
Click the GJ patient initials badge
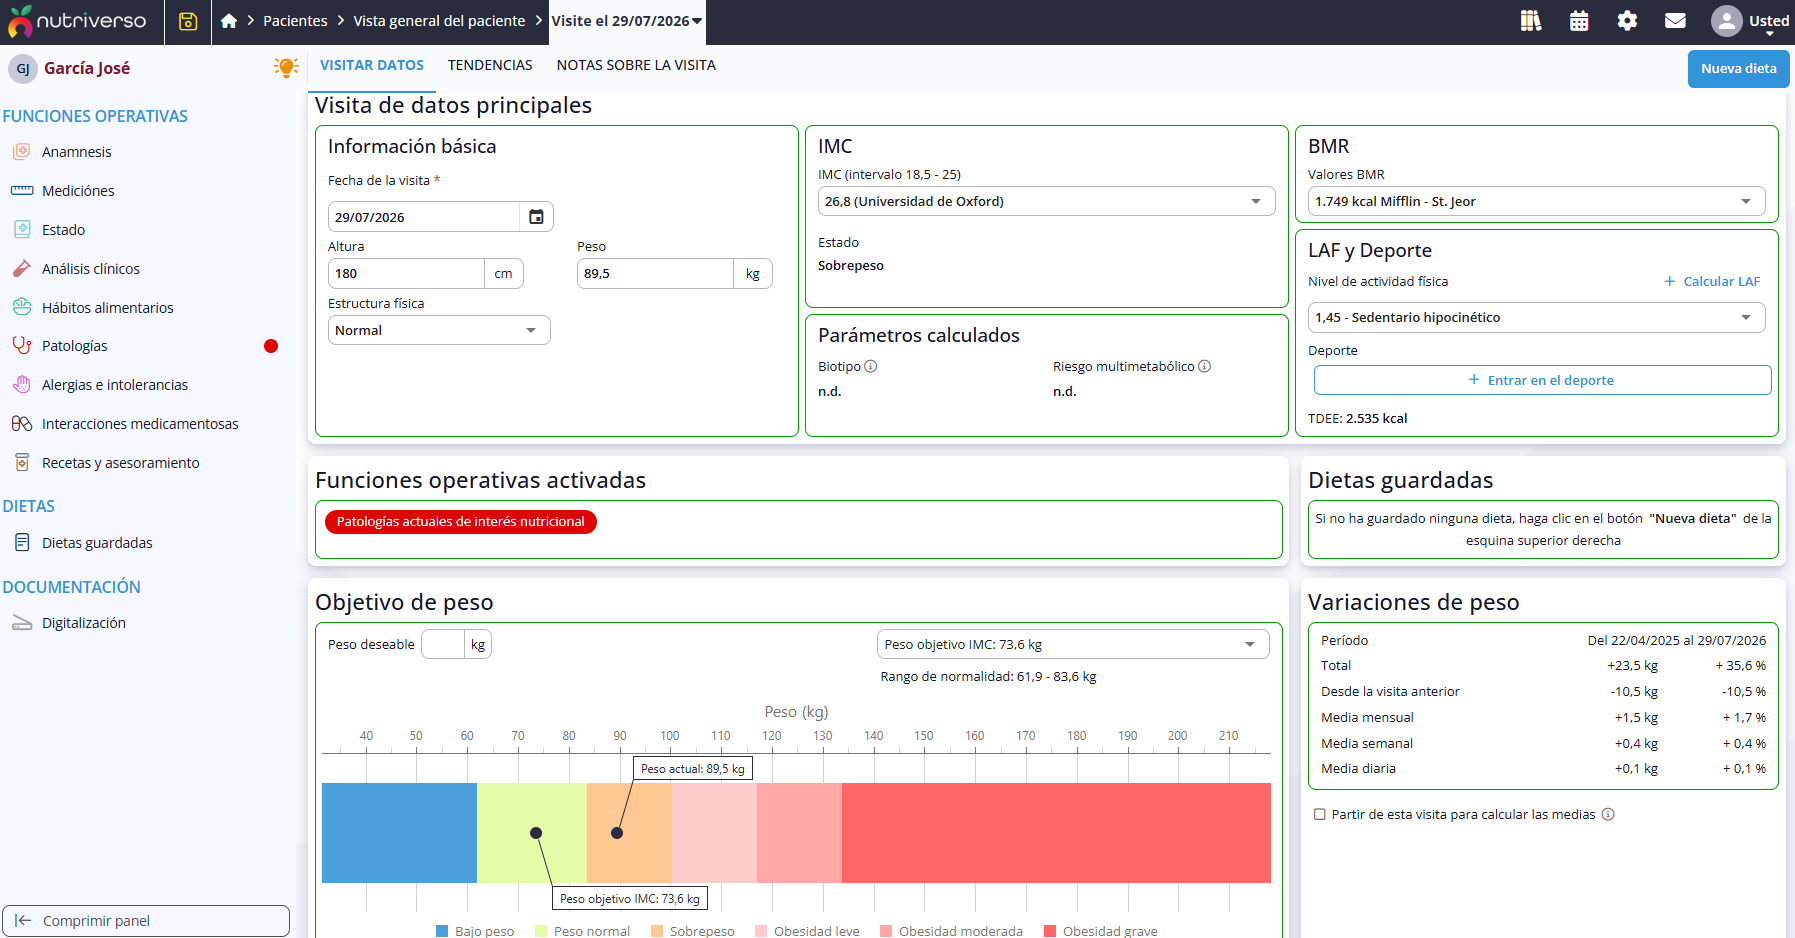click(23, 68)
